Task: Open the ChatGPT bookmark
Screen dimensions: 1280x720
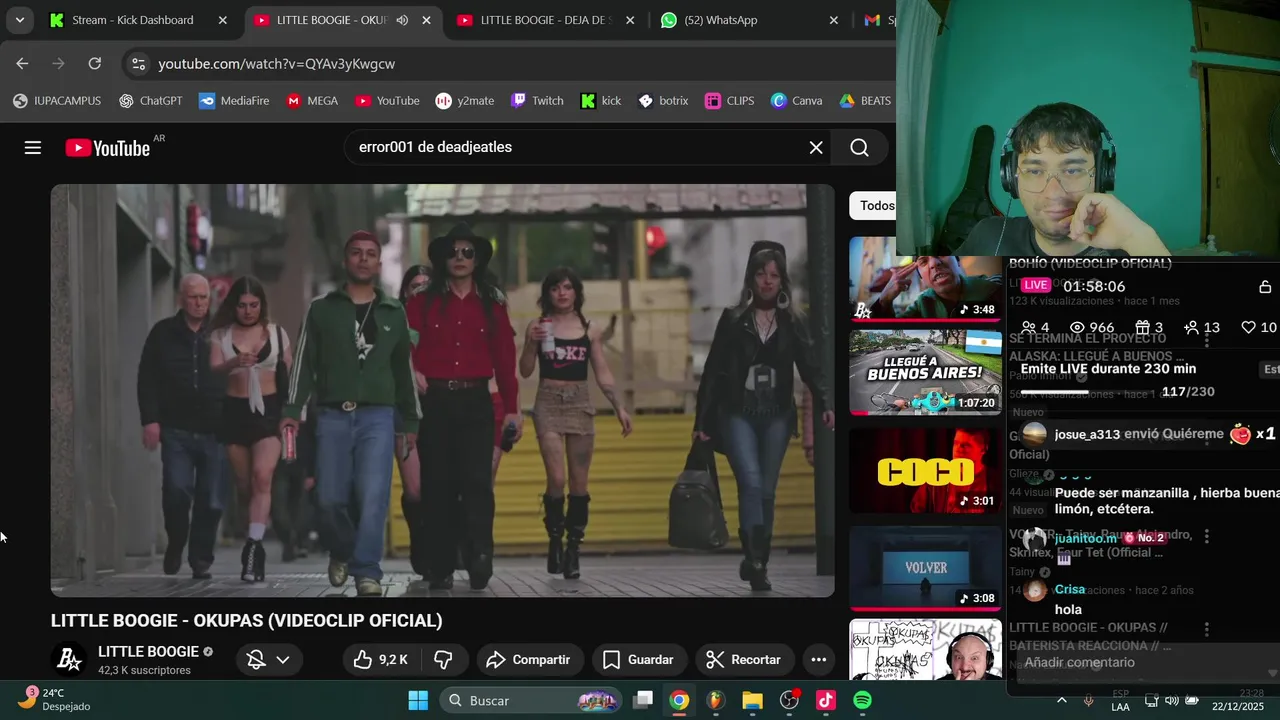Action: tap(151, 100)
